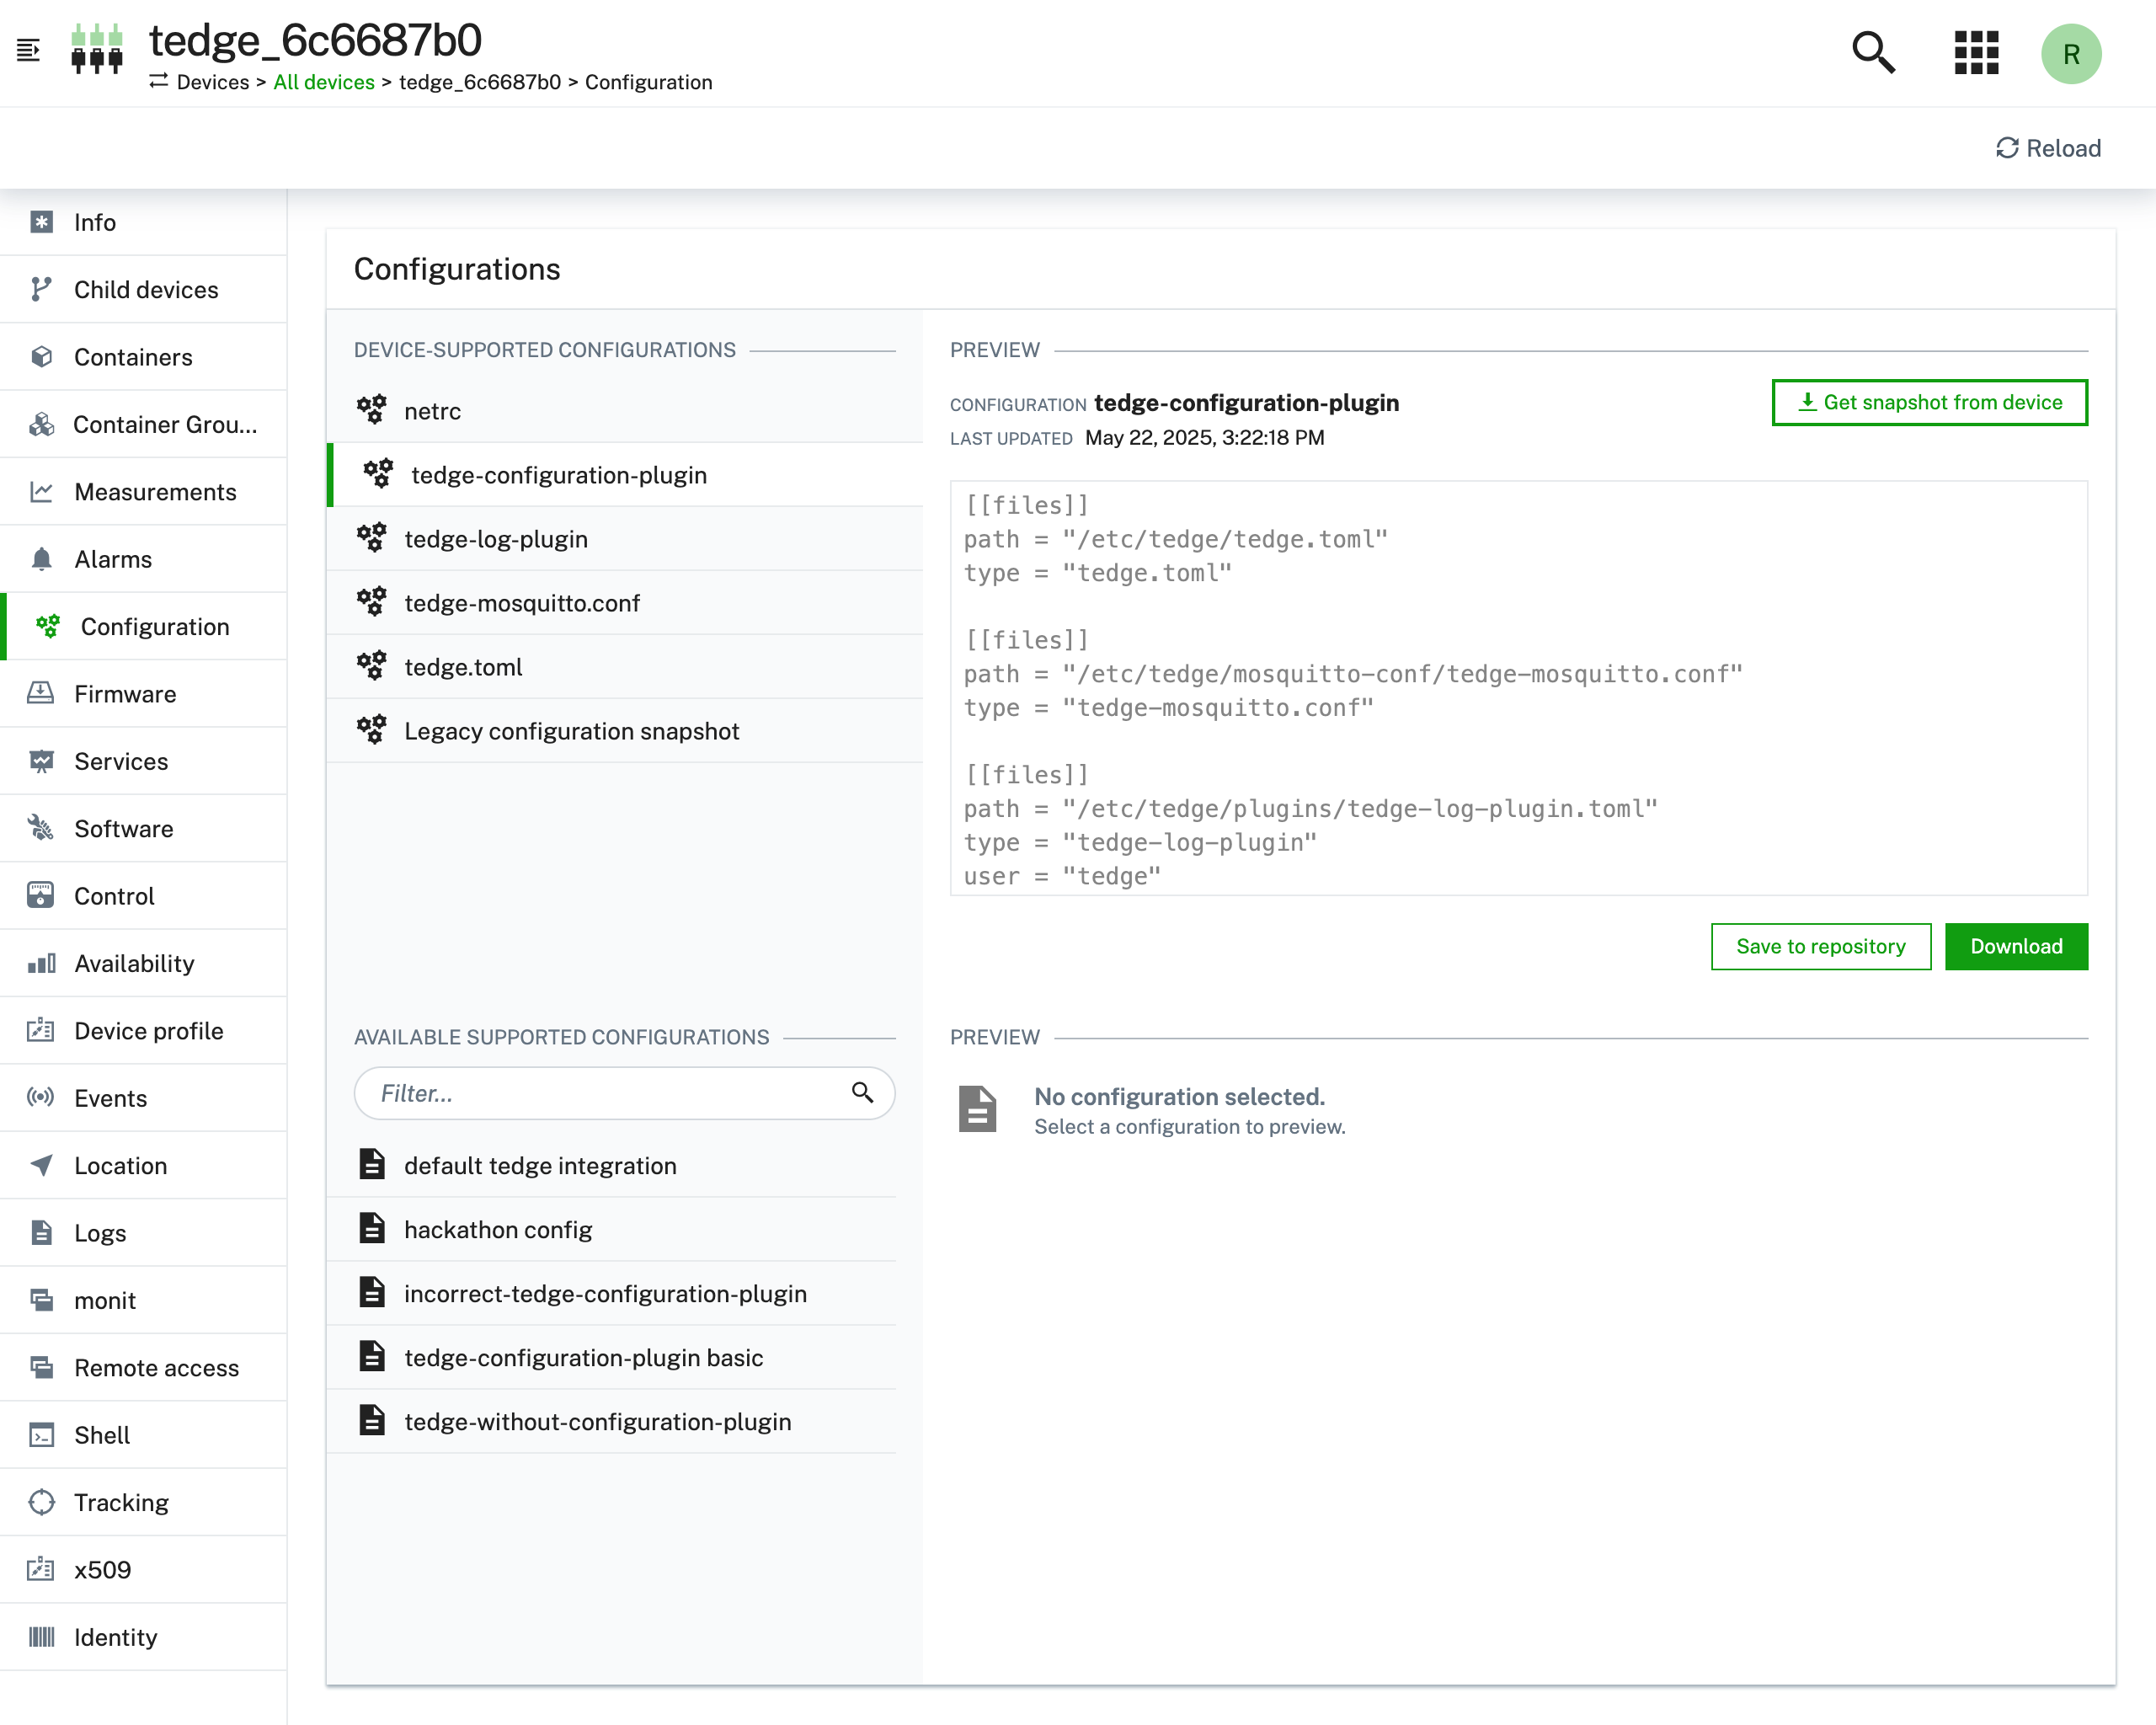Image resolution: width=2156 pixels, height=1725 pixels.
Task: Collapse the navigation menu hamburger icon
Action: click(28, 50)
